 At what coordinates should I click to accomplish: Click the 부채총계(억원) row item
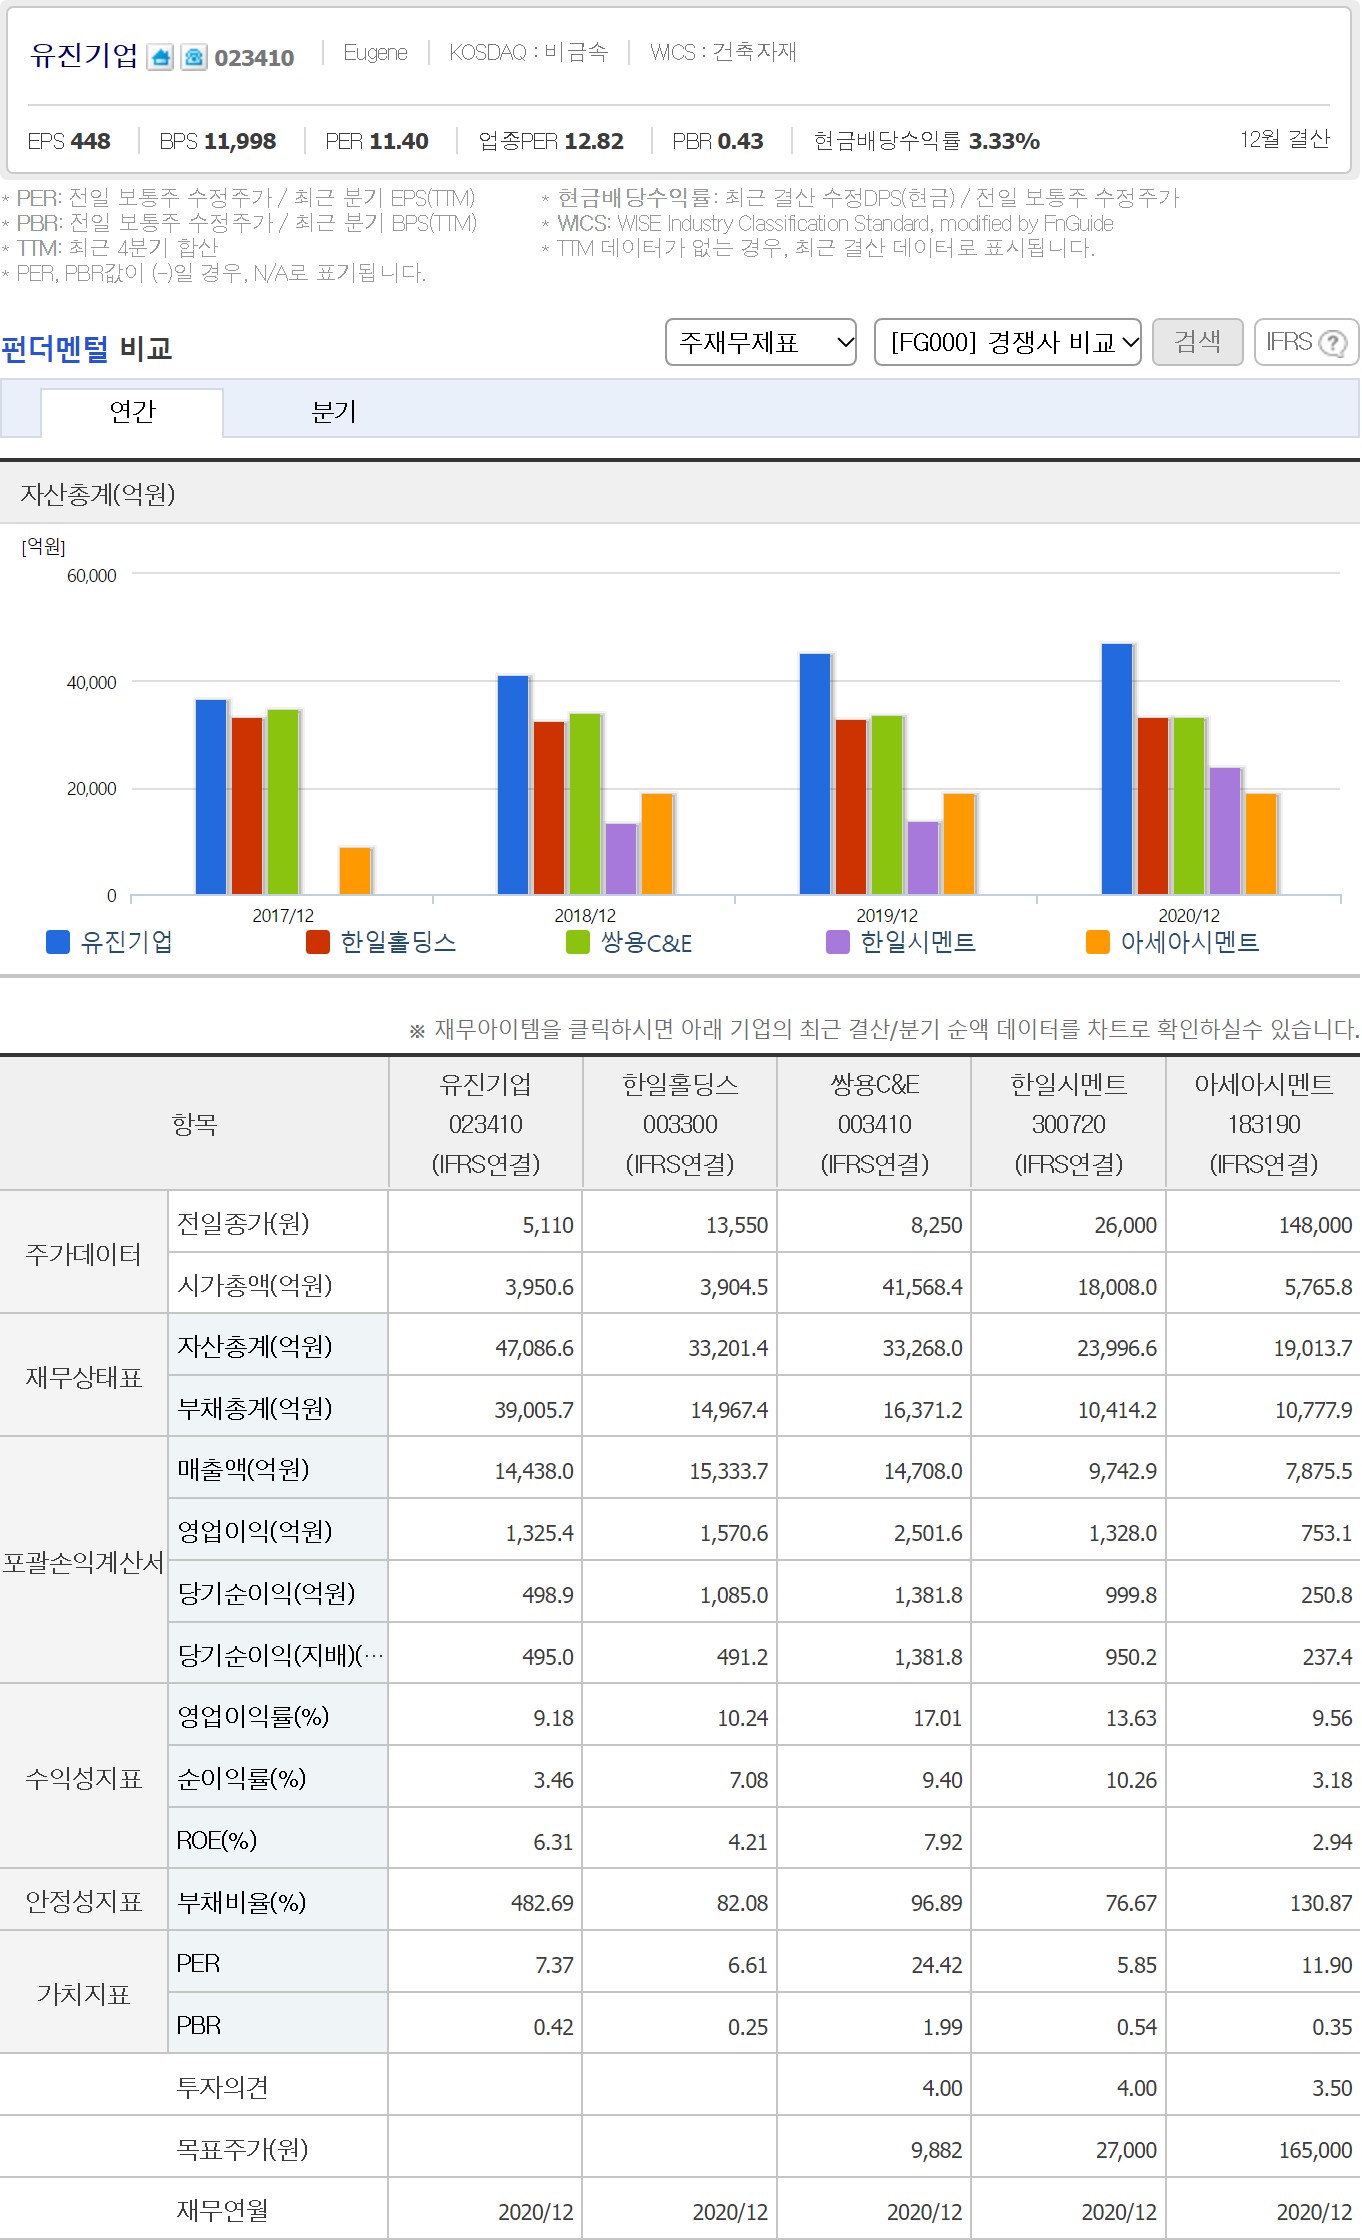point(255,1408)
